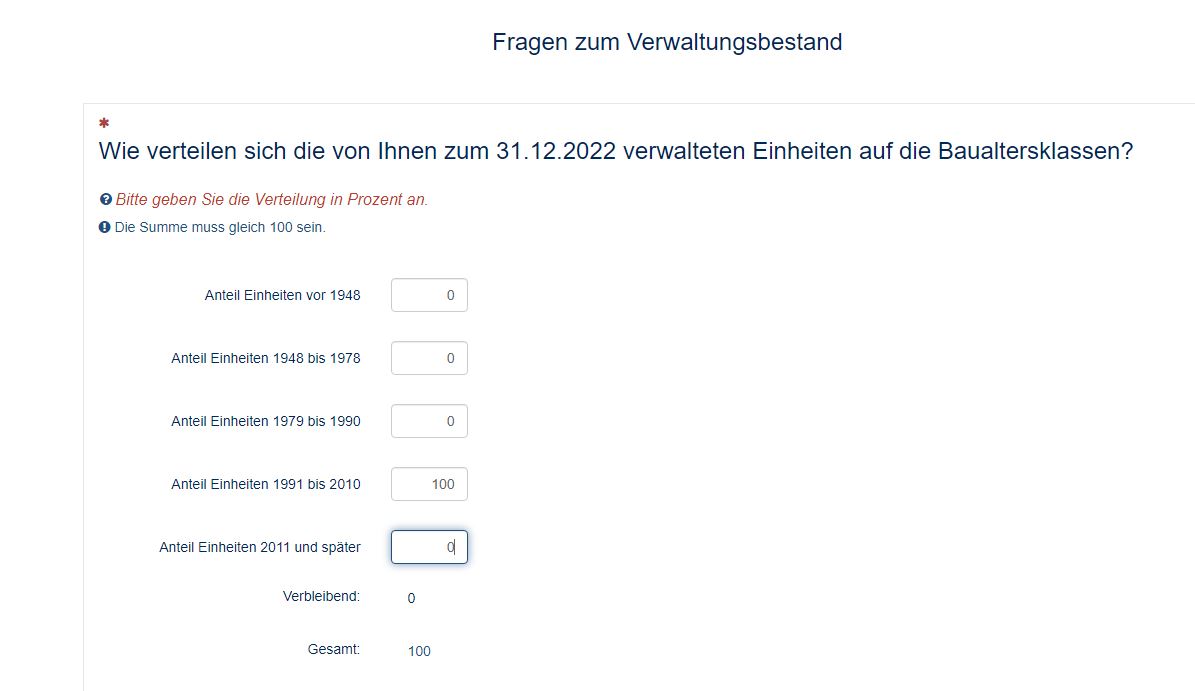The height and width of the screenshot is (691, 1195).
Task: Click the 'Anteil Einheiten 2011 und später' label
Action: click(x=260, y=547)
